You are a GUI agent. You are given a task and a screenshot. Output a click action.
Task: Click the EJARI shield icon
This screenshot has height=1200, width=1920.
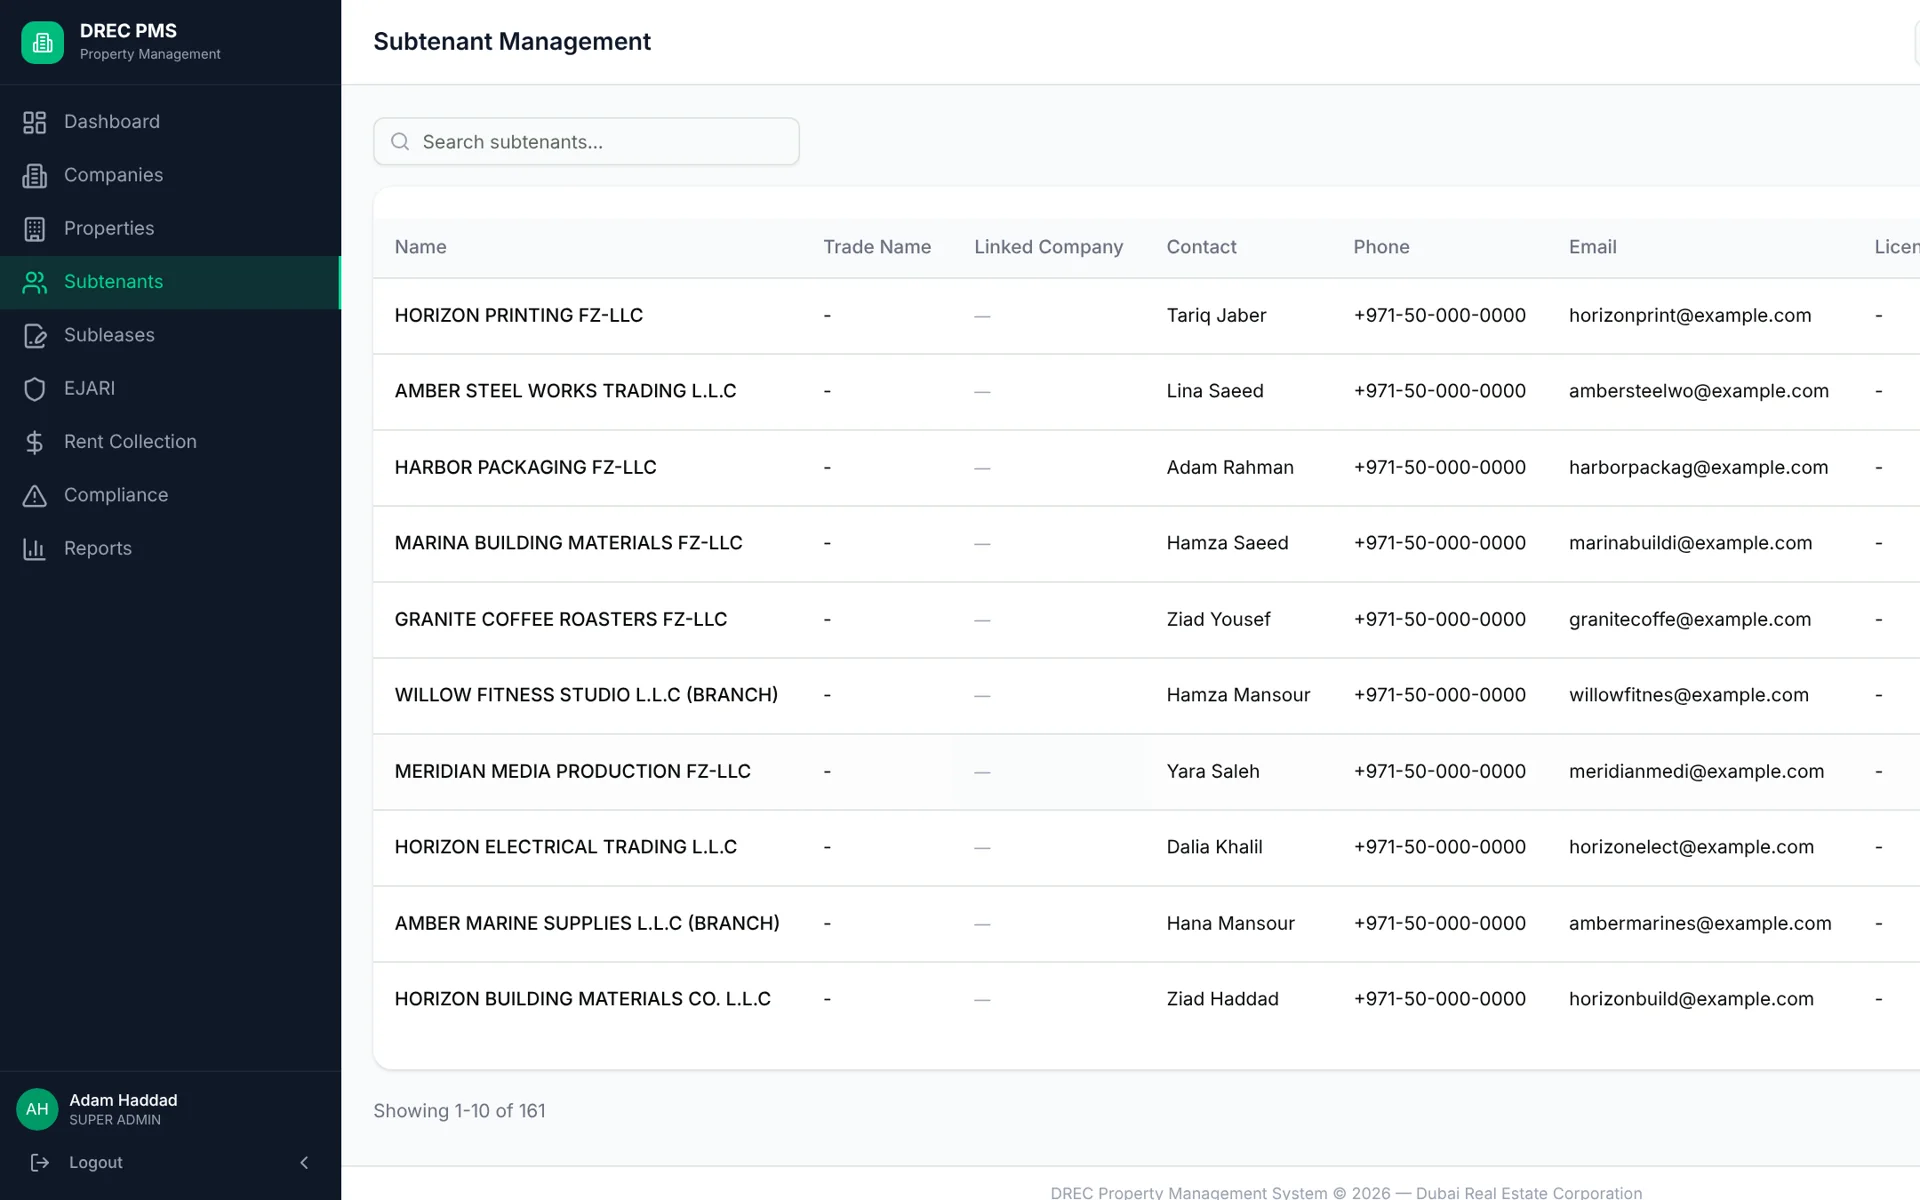[x=35, y=389]
